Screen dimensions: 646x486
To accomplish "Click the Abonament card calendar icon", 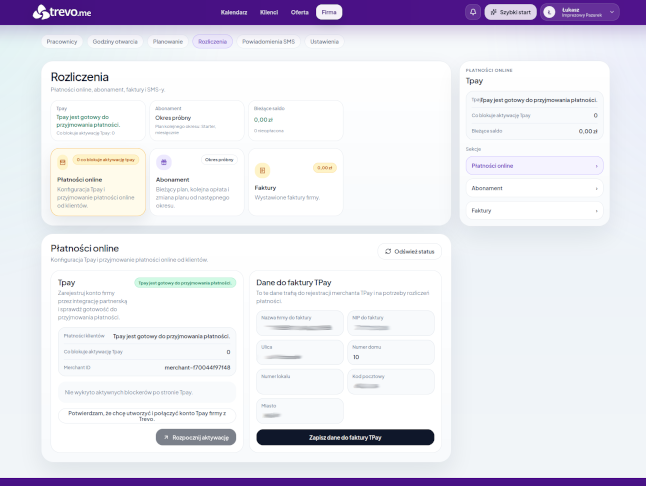I will click(164, 162).
